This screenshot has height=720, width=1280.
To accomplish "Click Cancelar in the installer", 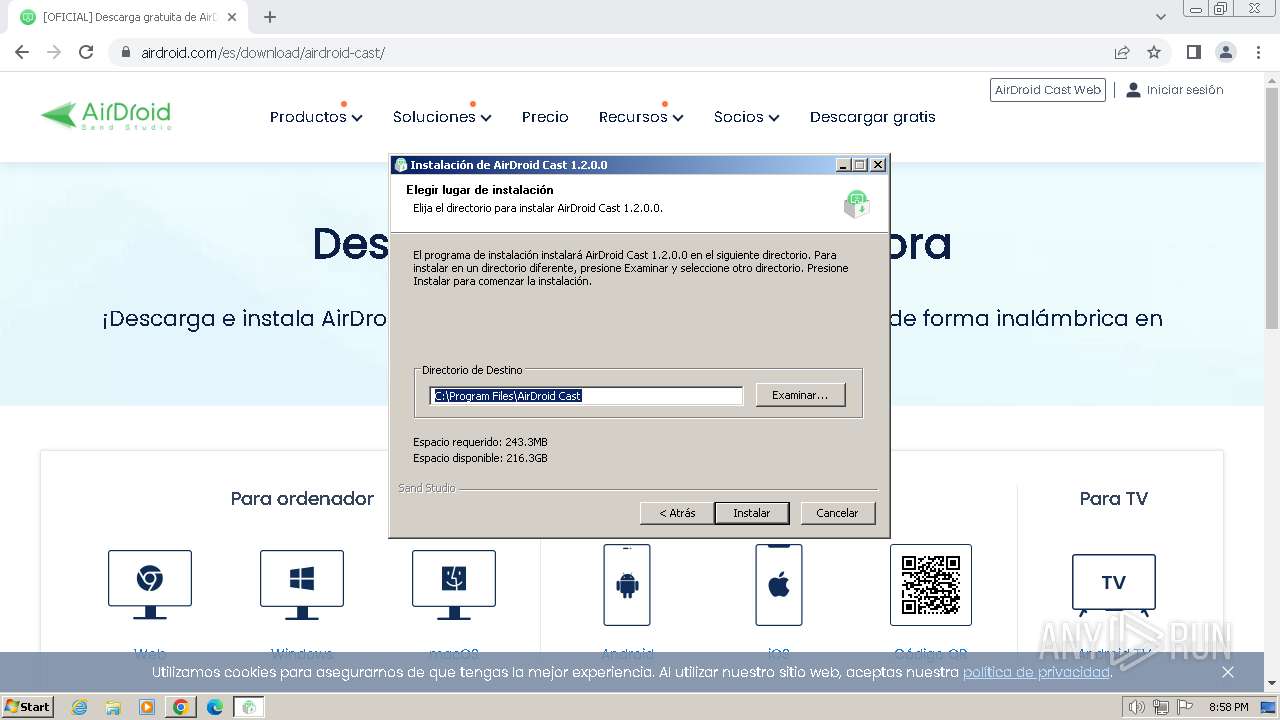I will 837,513.
